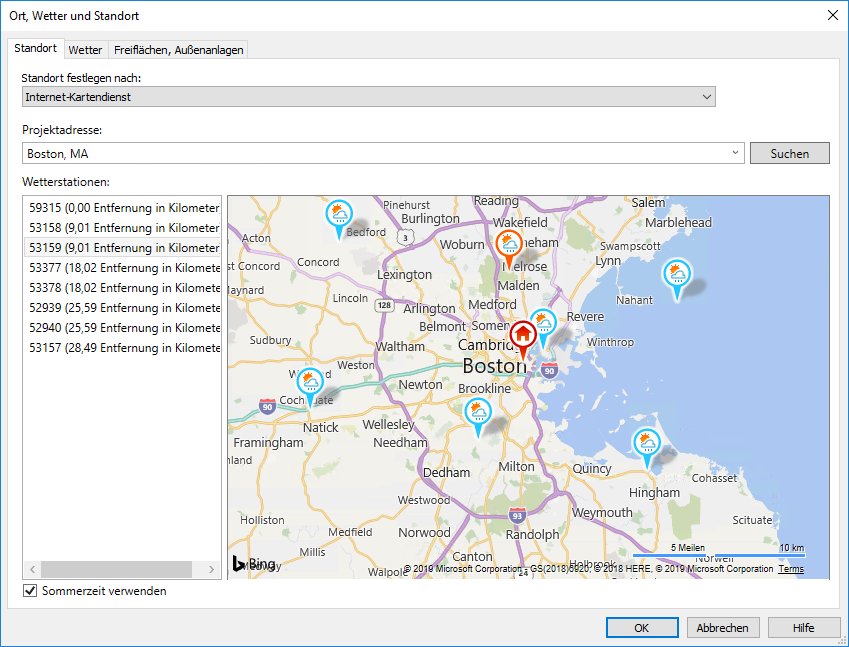Click the Suchen button

pos(789,153)
